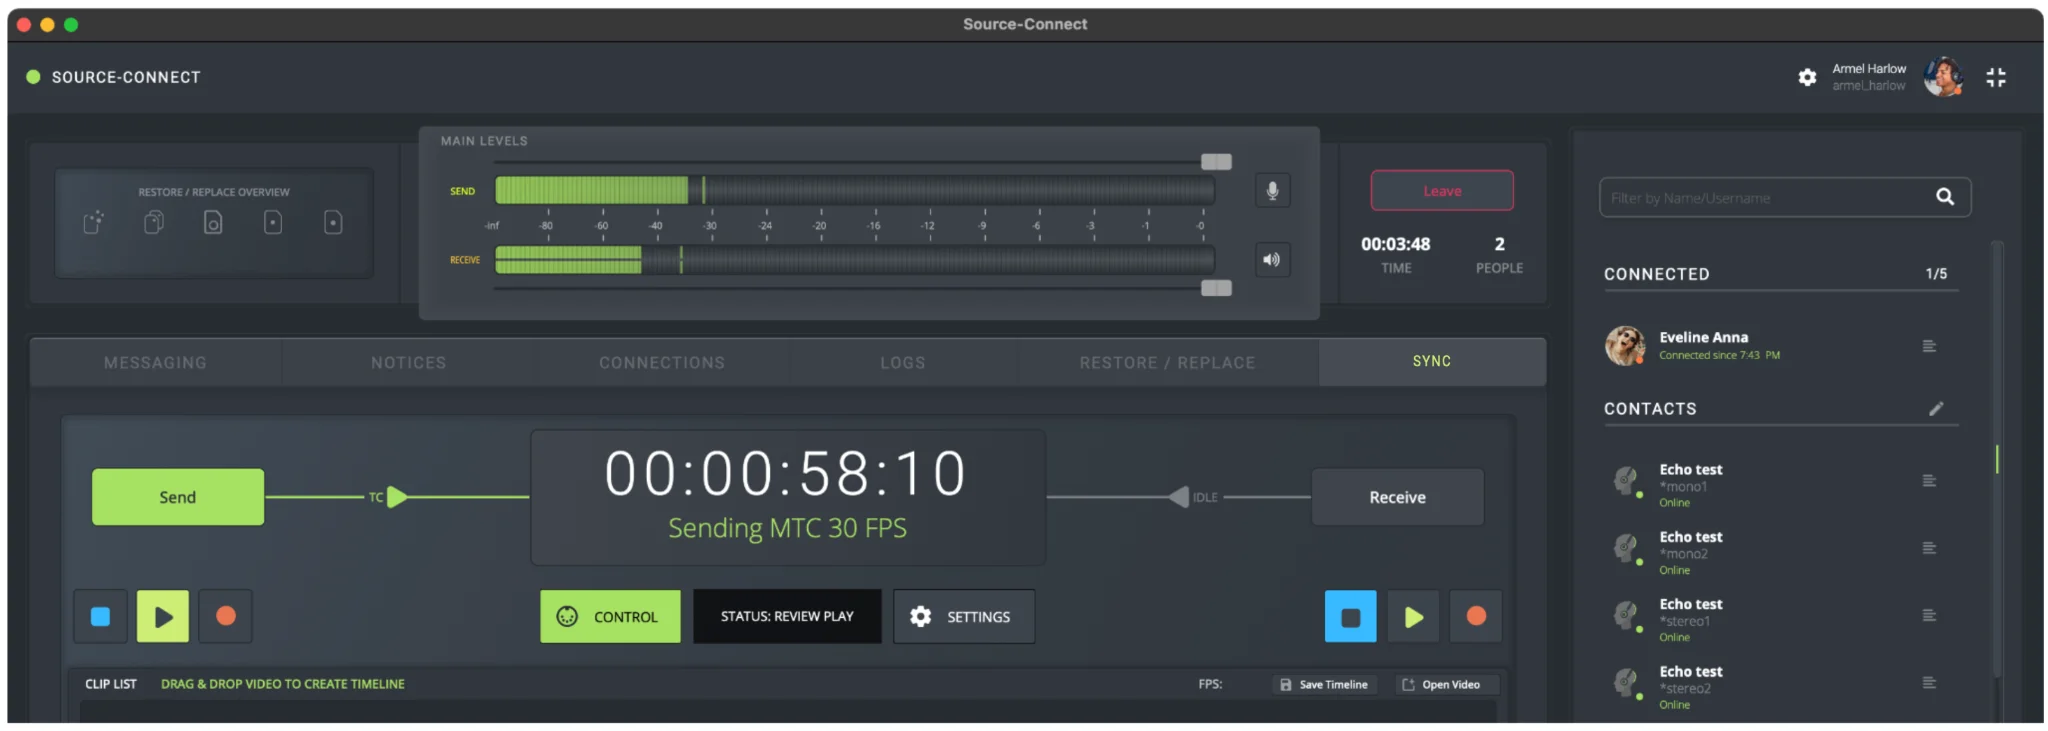The width and height of the screenshot is (2048, 731).
Task: Click the file icon with ring in Restore/Replace Overview
Action: tap(213, 222)
